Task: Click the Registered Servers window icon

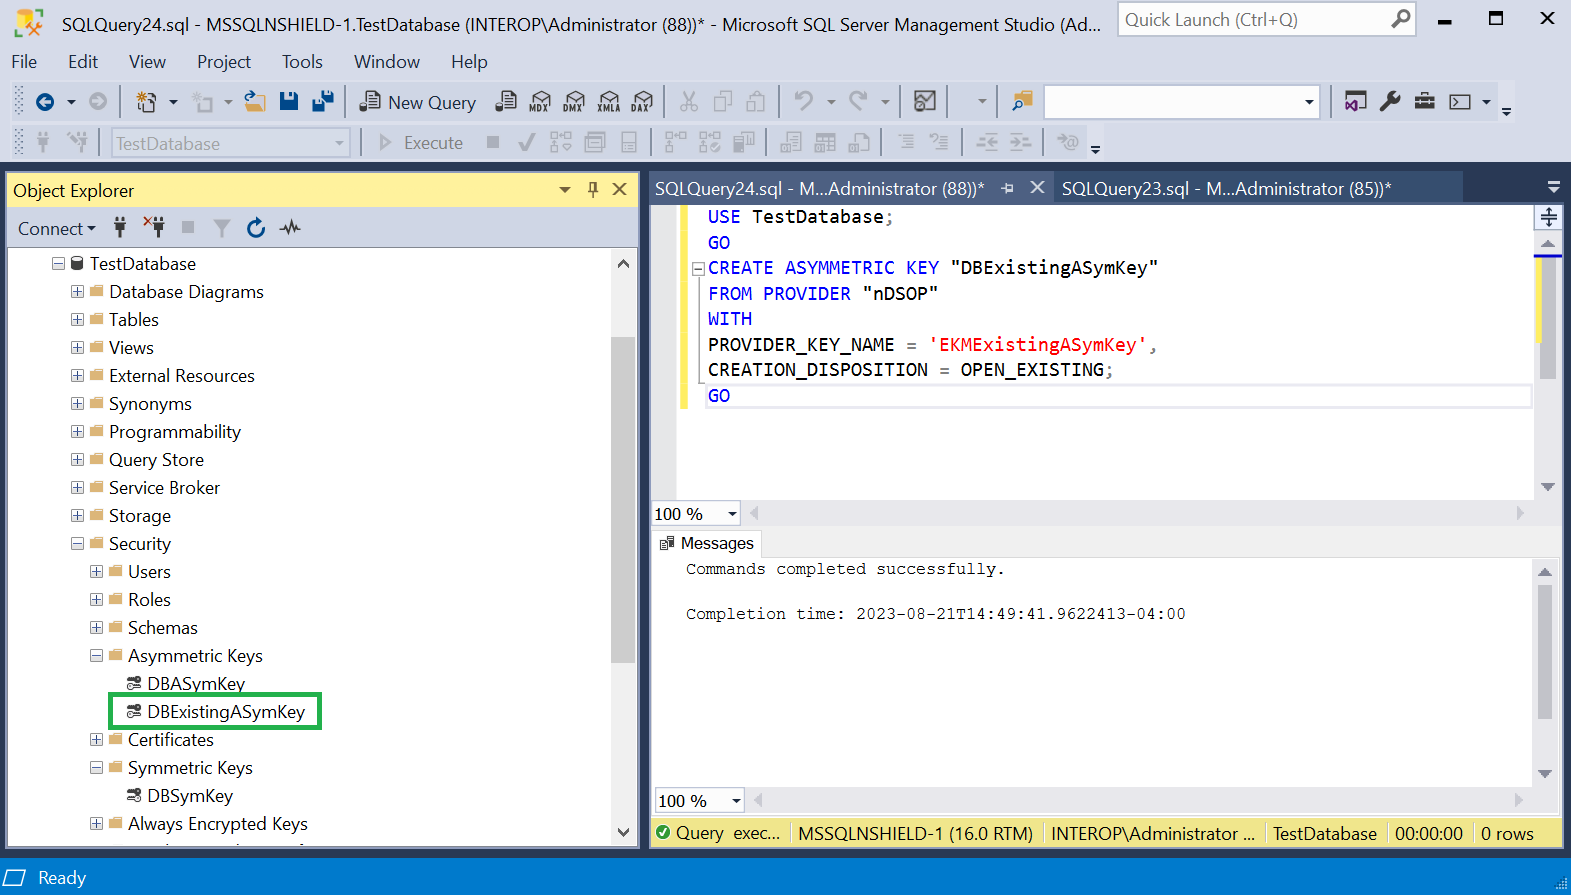Action: (x=1355, y=101)
